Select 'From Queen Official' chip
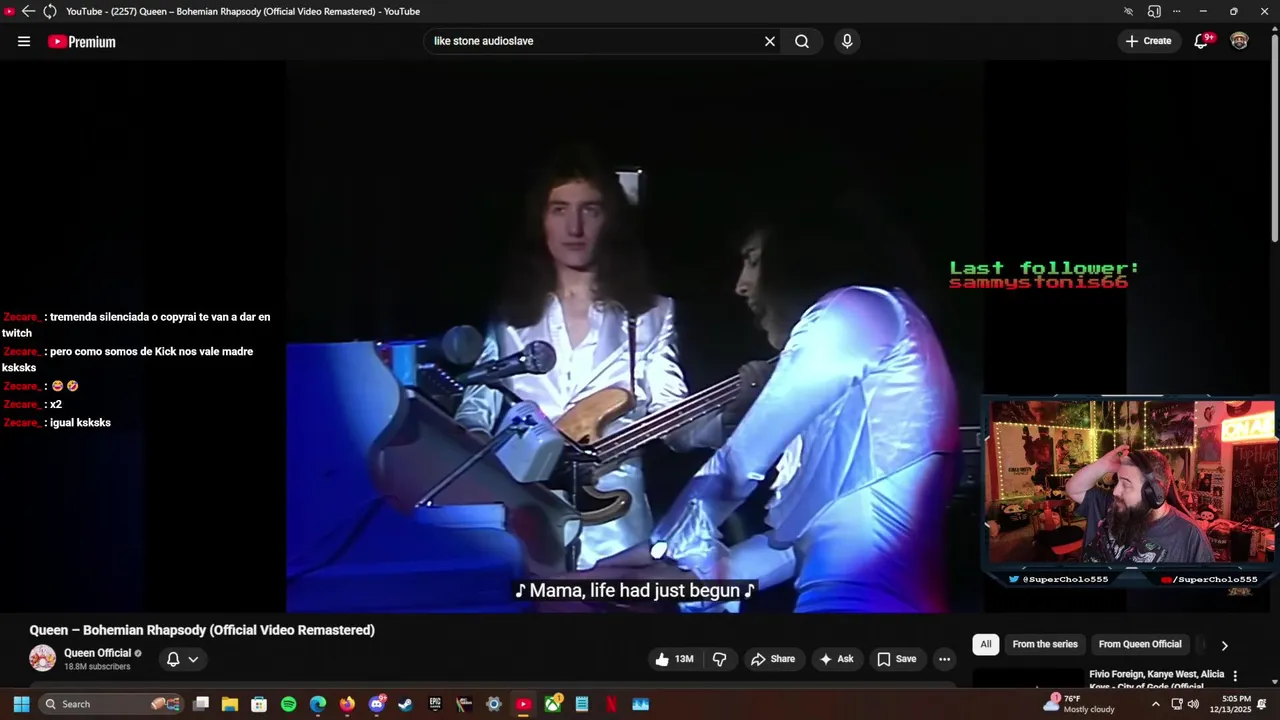This screenshot has height=720, width=1280. 1140,644
